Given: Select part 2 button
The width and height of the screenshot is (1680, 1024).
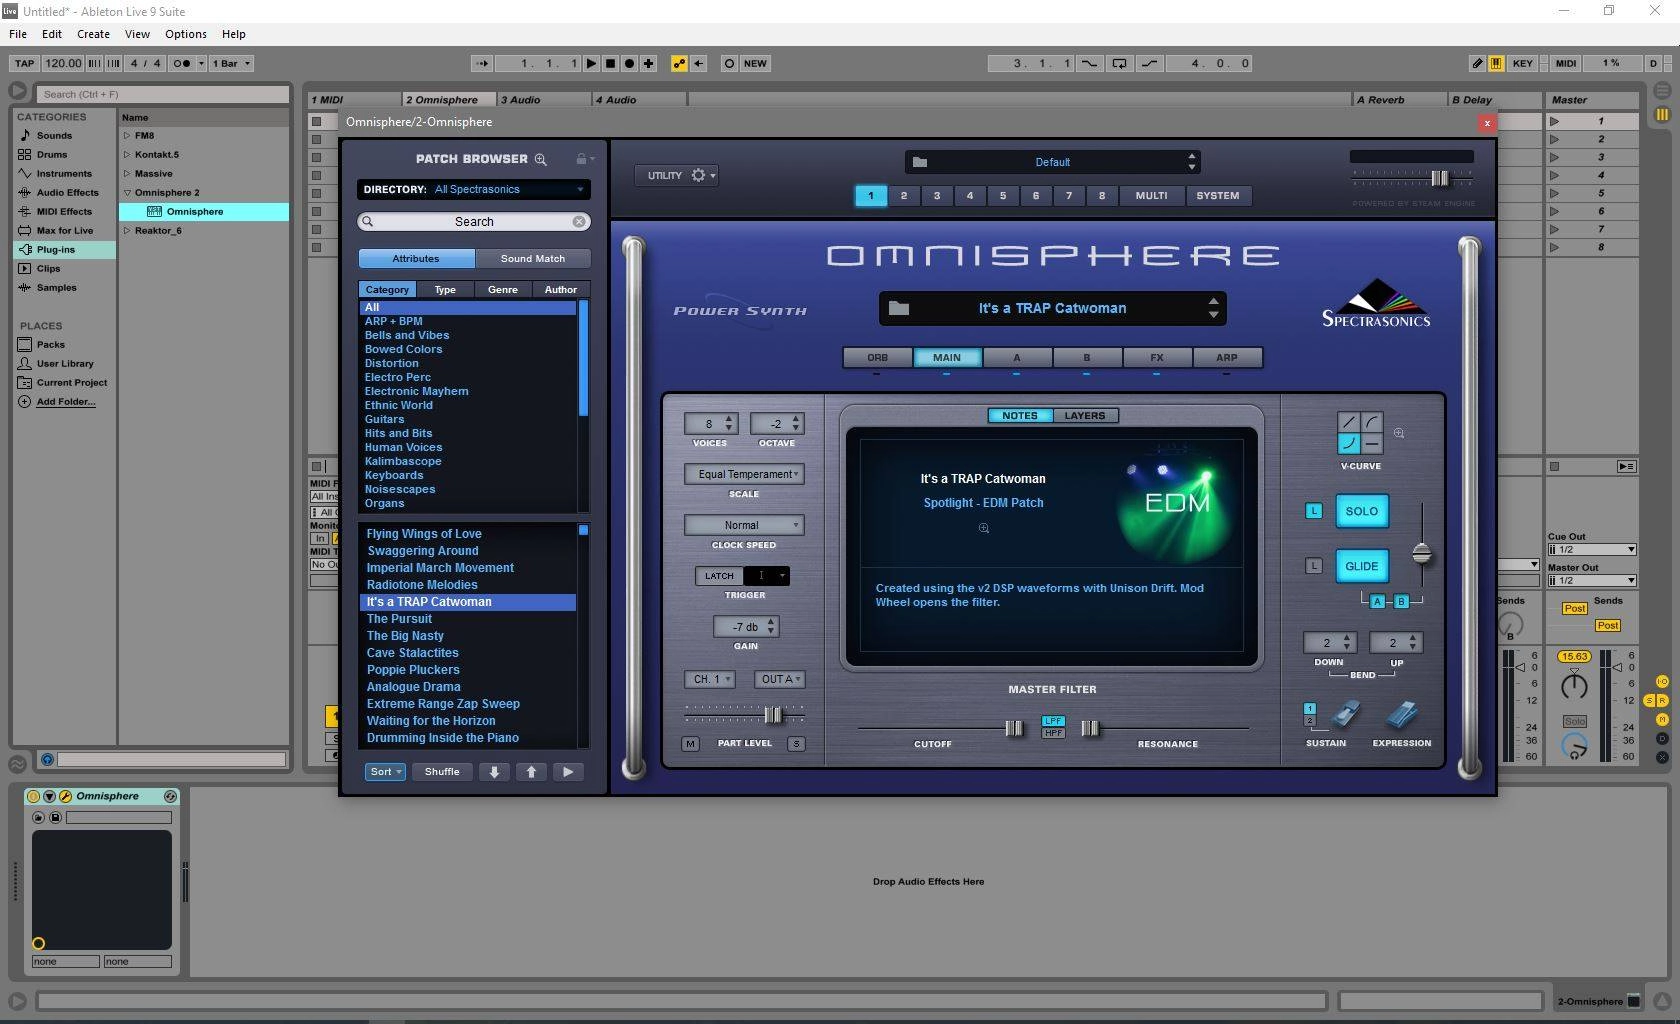Looking at the screenshot, I should click(x=904, y=195).
